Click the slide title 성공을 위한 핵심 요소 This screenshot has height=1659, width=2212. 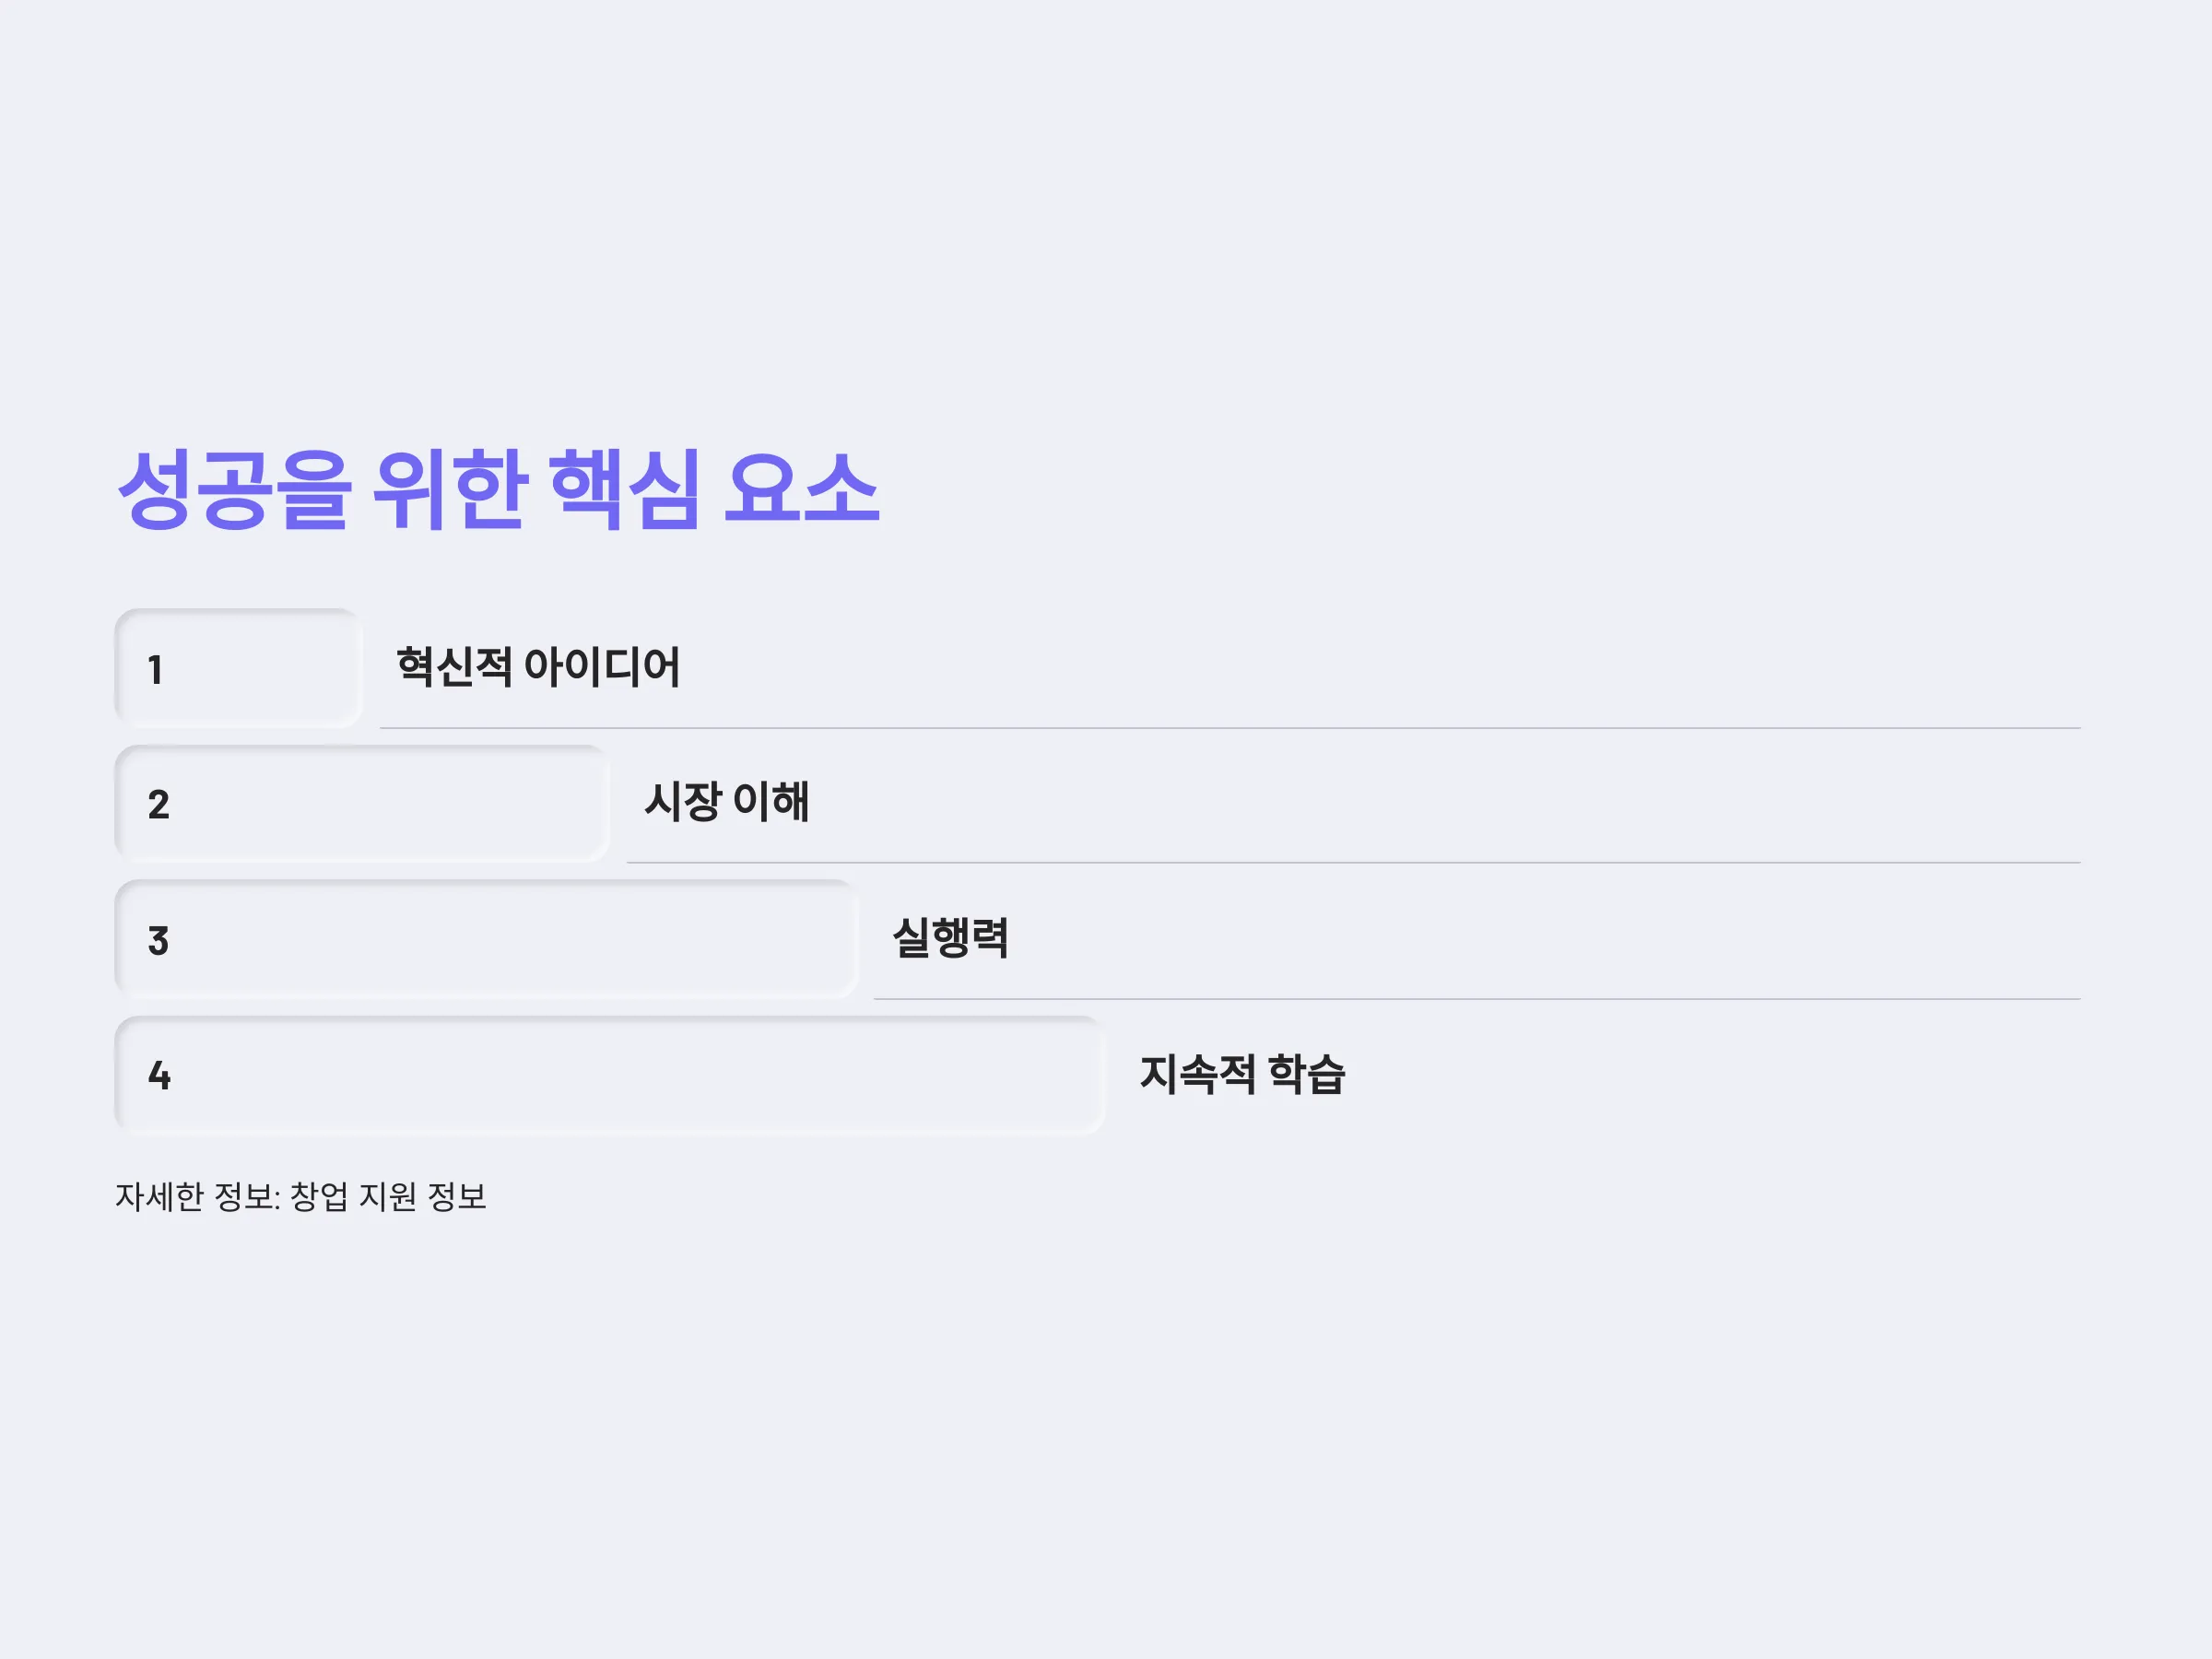tap(498, 489)
